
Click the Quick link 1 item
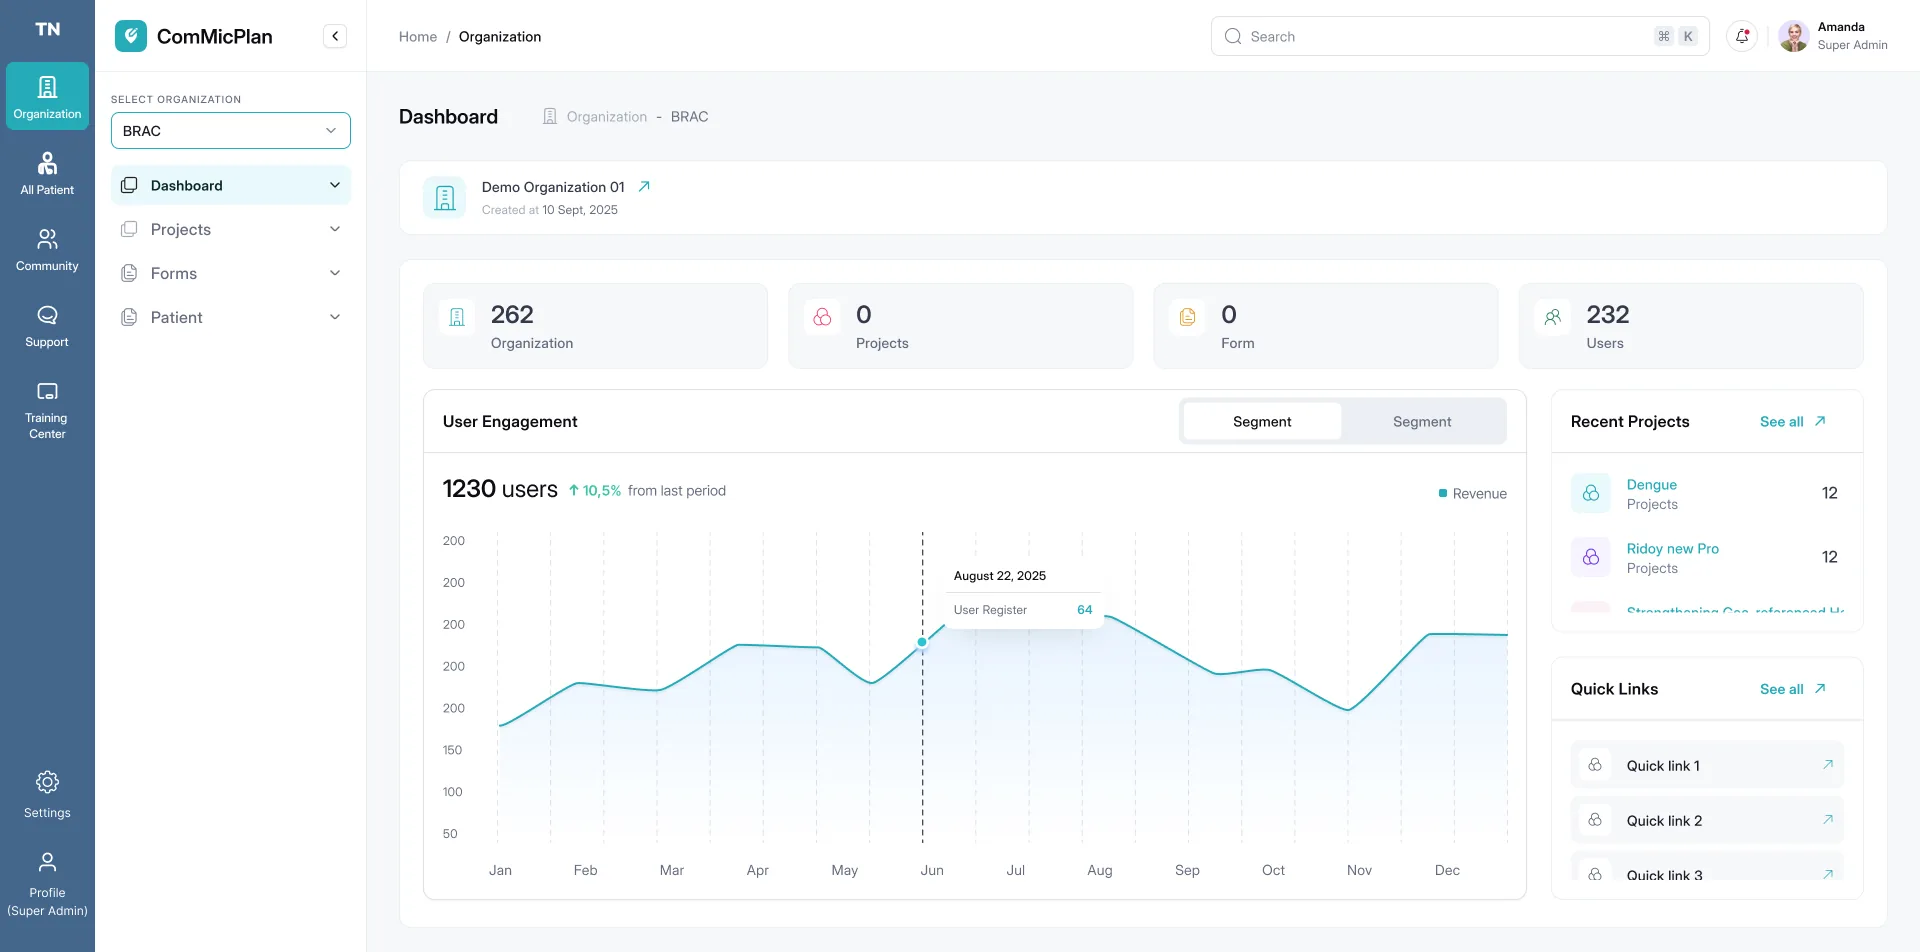1707,765
